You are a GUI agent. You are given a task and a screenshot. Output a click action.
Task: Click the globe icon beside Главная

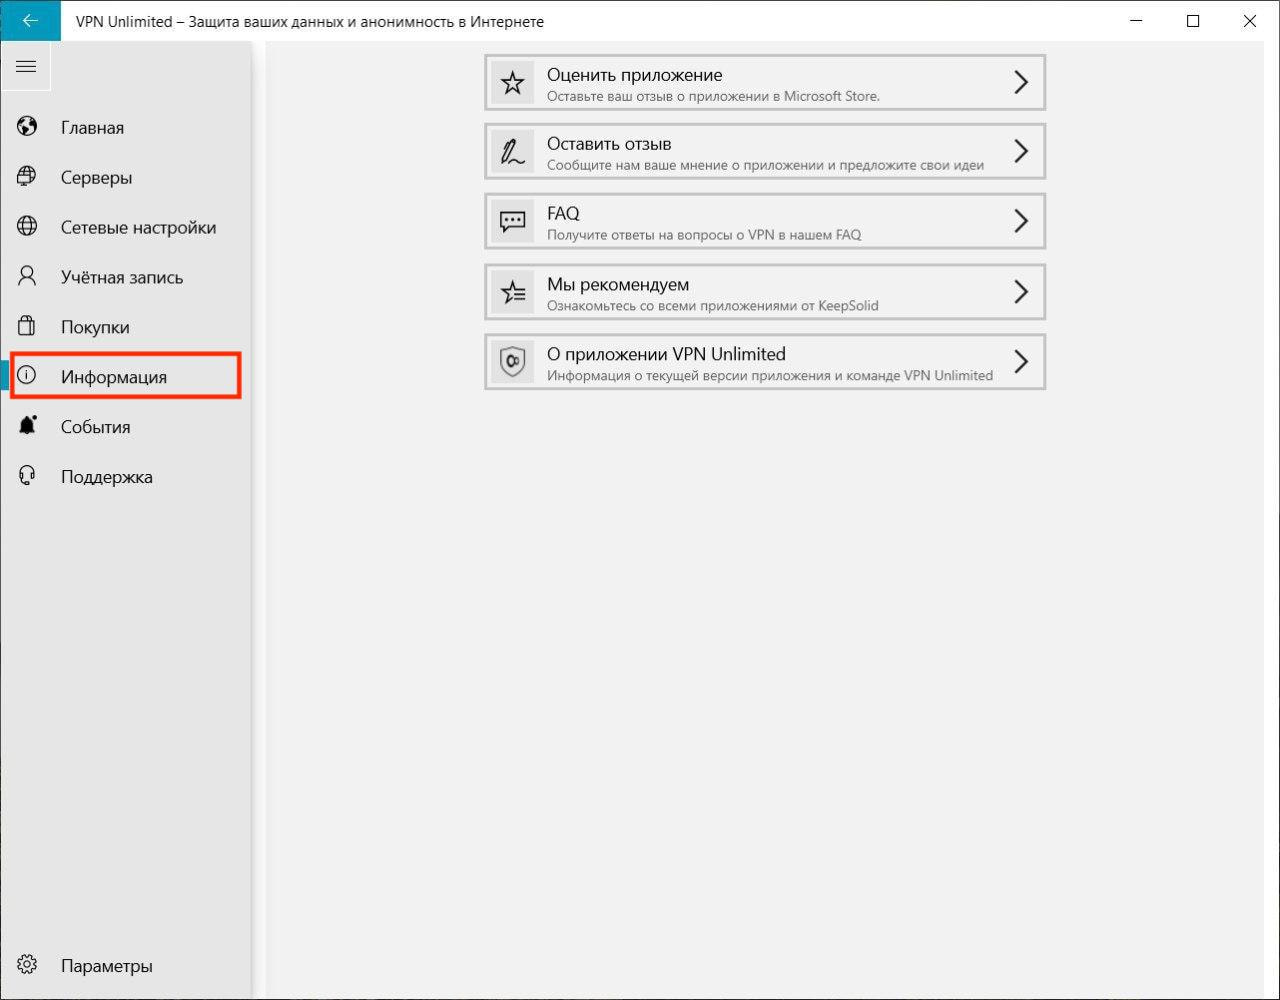[x=27, y=127]
